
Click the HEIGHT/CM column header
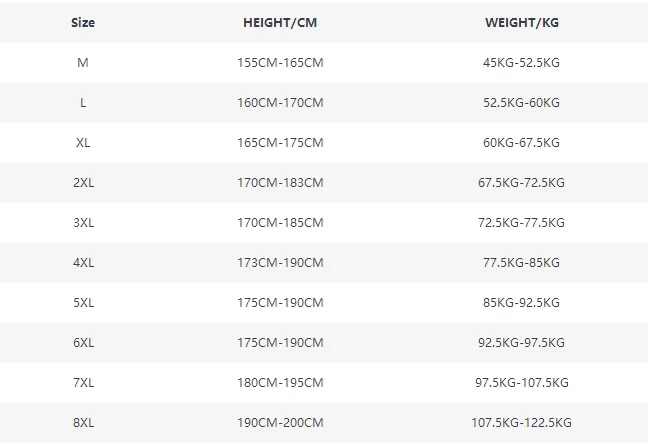click(280, 23)
